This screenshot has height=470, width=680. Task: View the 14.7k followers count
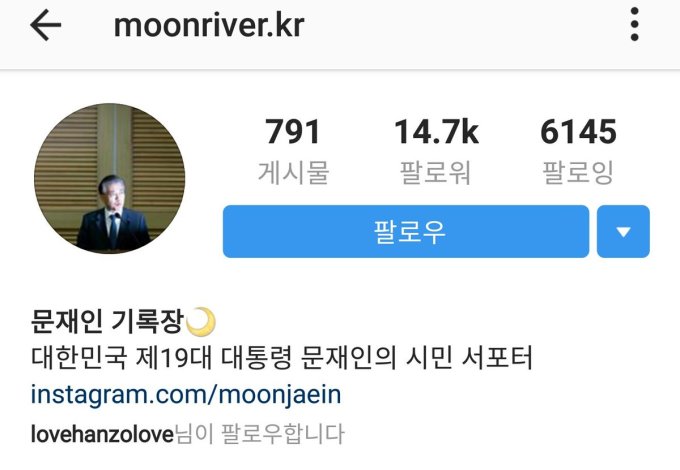click(x=436, y=132)
